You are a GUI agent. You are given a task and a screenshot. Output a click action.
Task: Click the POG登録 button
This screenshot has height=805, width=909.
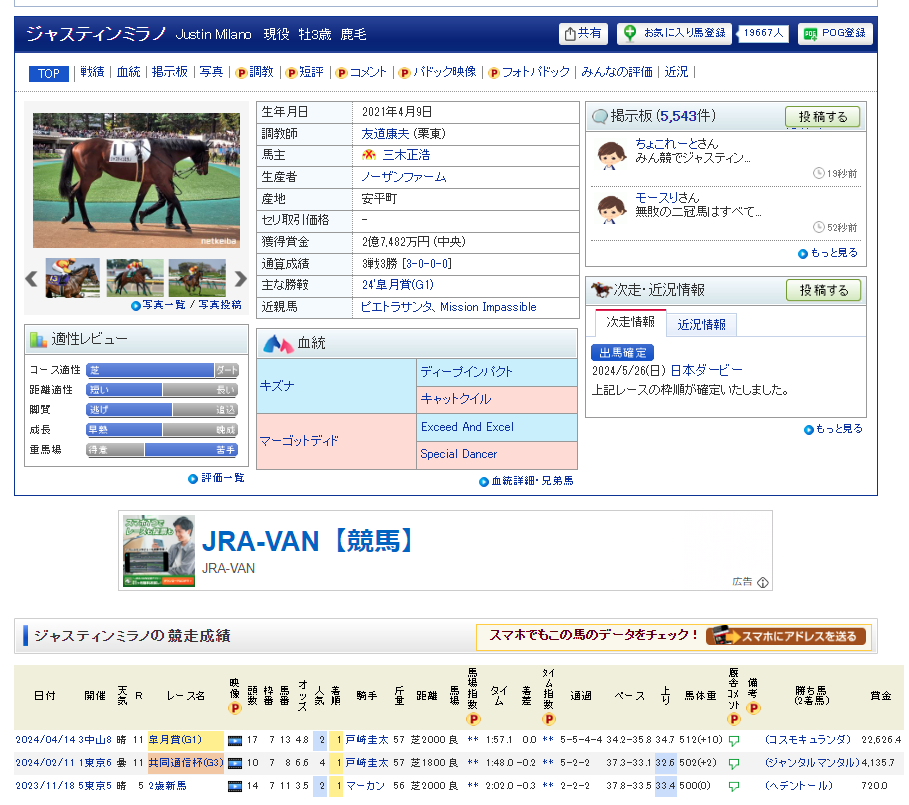click(x=835, y=34)
